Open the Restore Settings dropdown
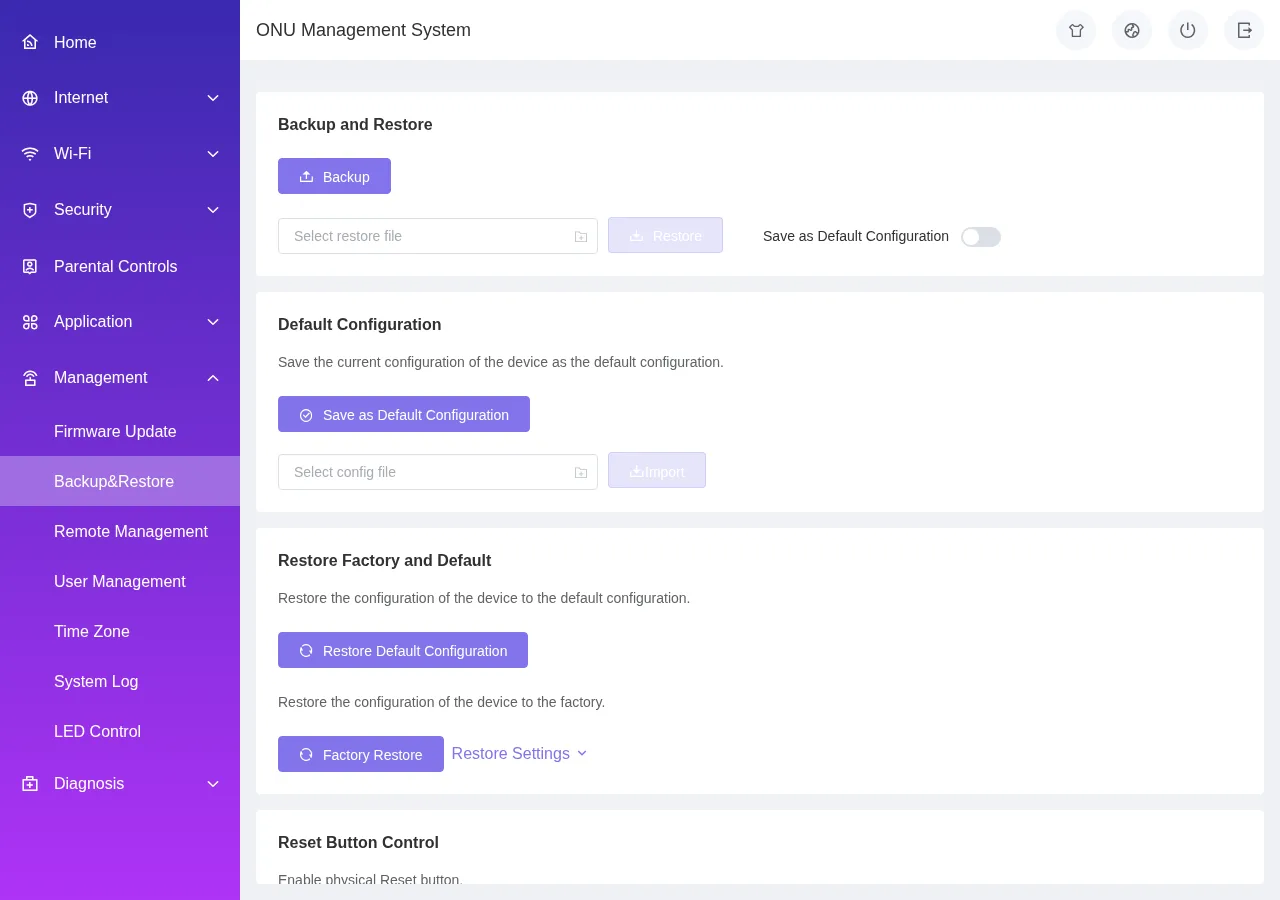The image size is (1280, 900). (520, 753)
